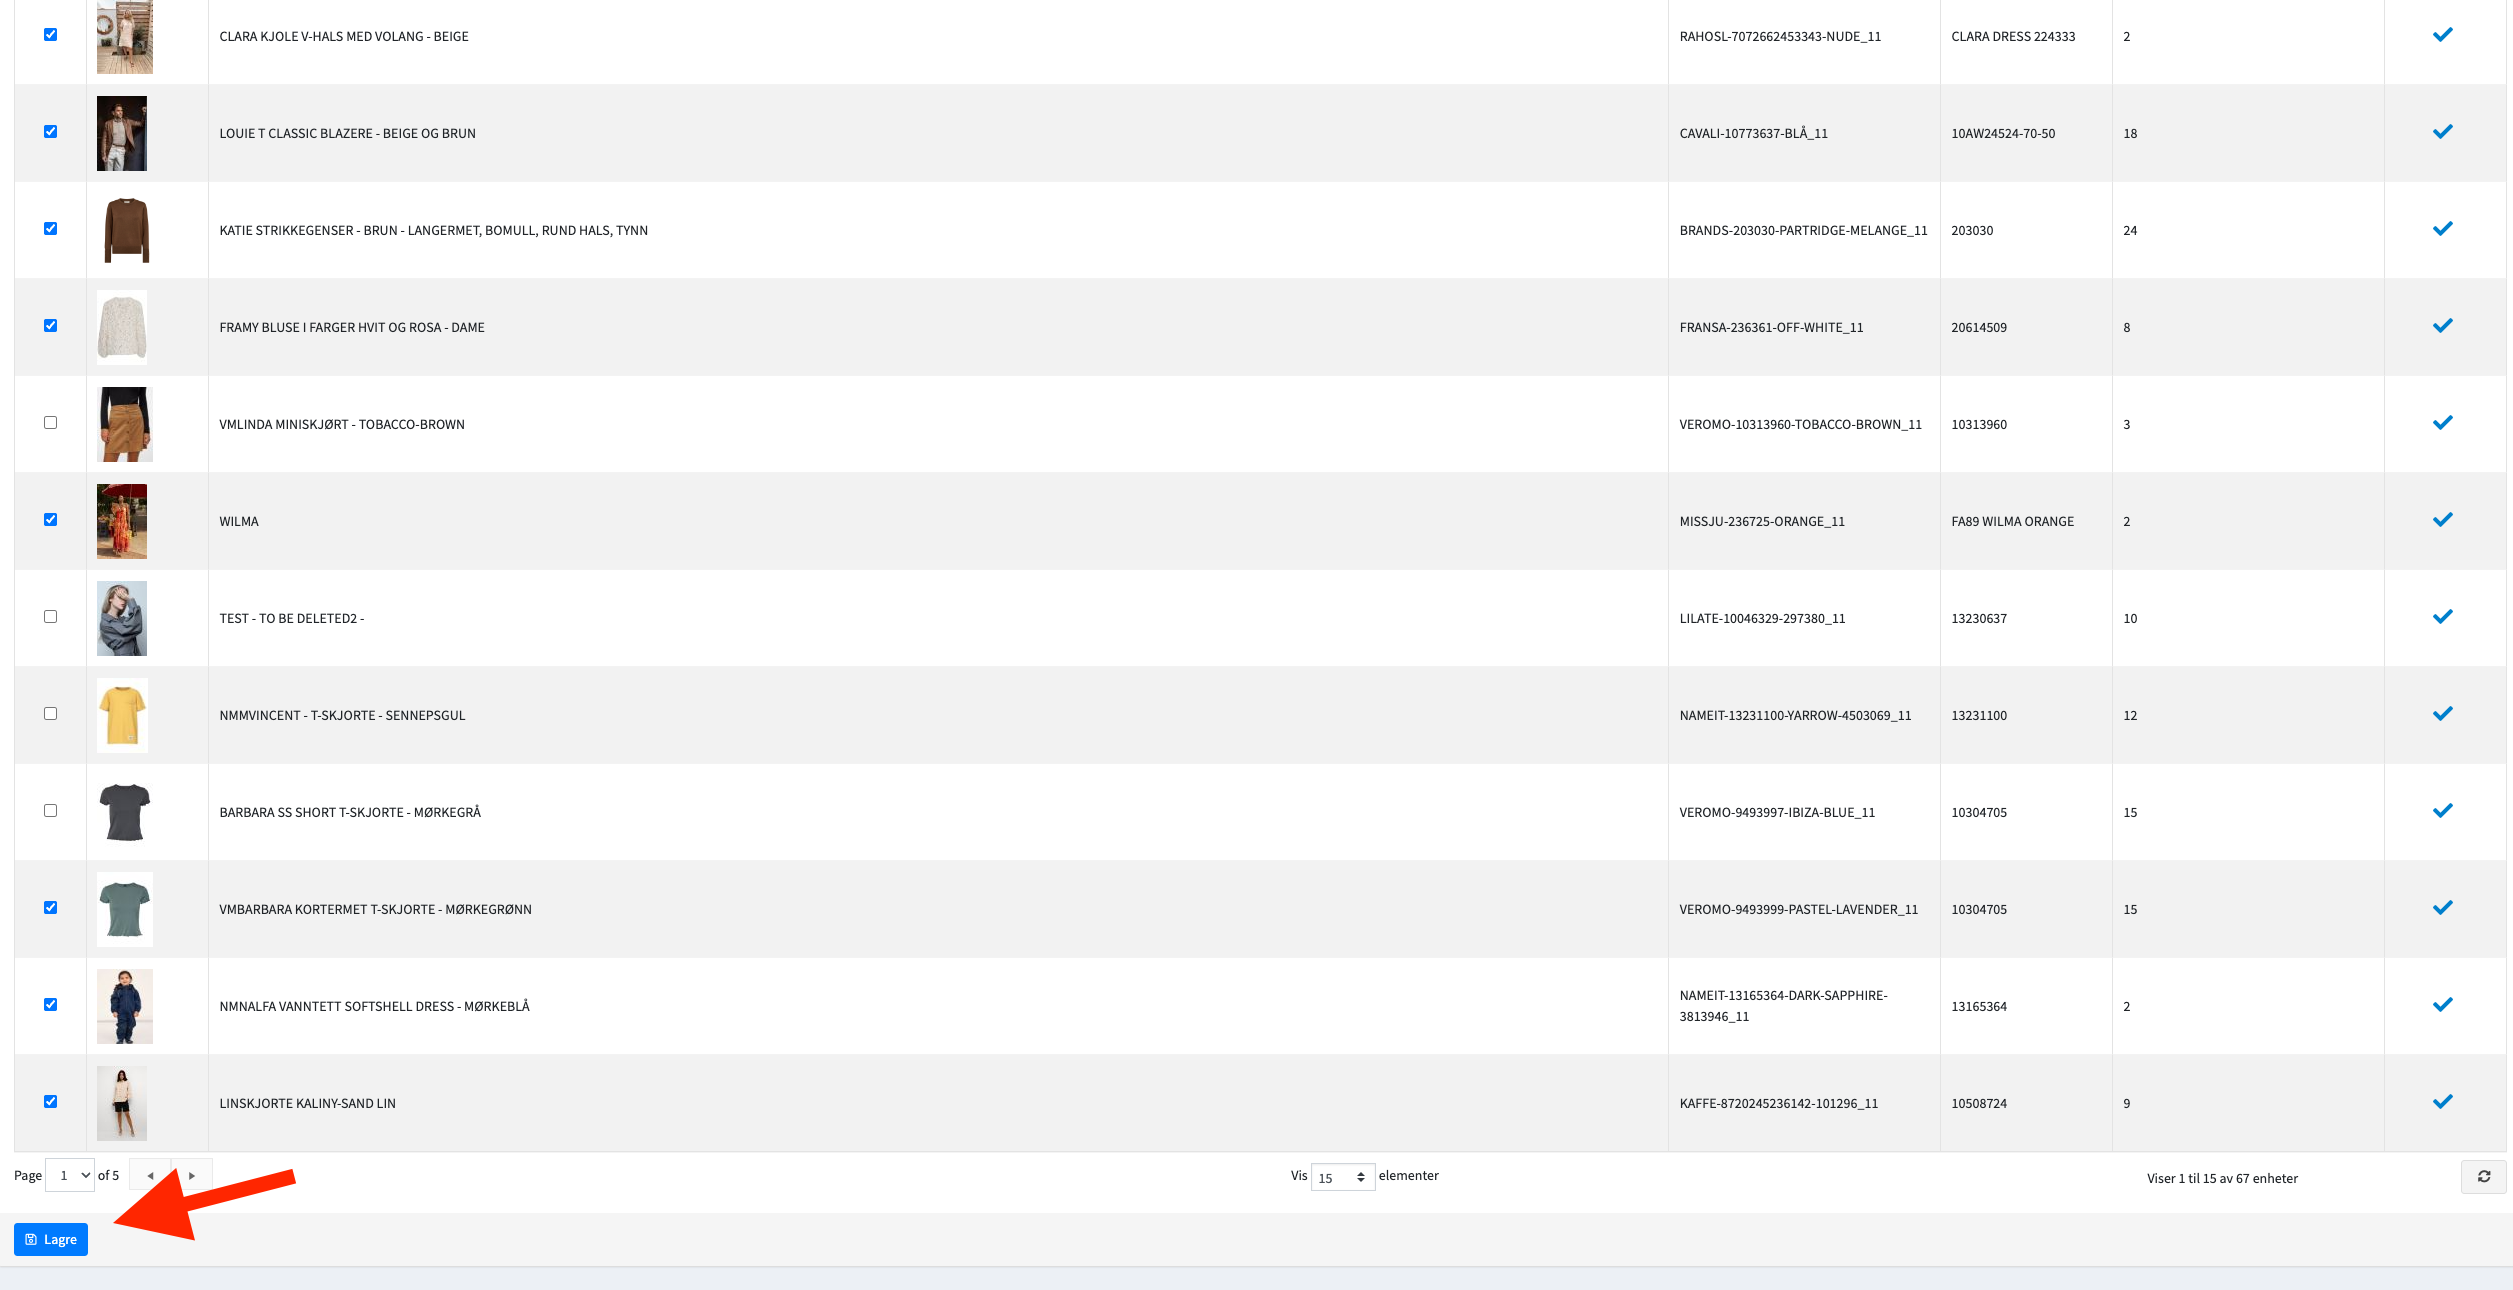
Task: Click the Lagre save button
Action: click(x=51, y=1239)
